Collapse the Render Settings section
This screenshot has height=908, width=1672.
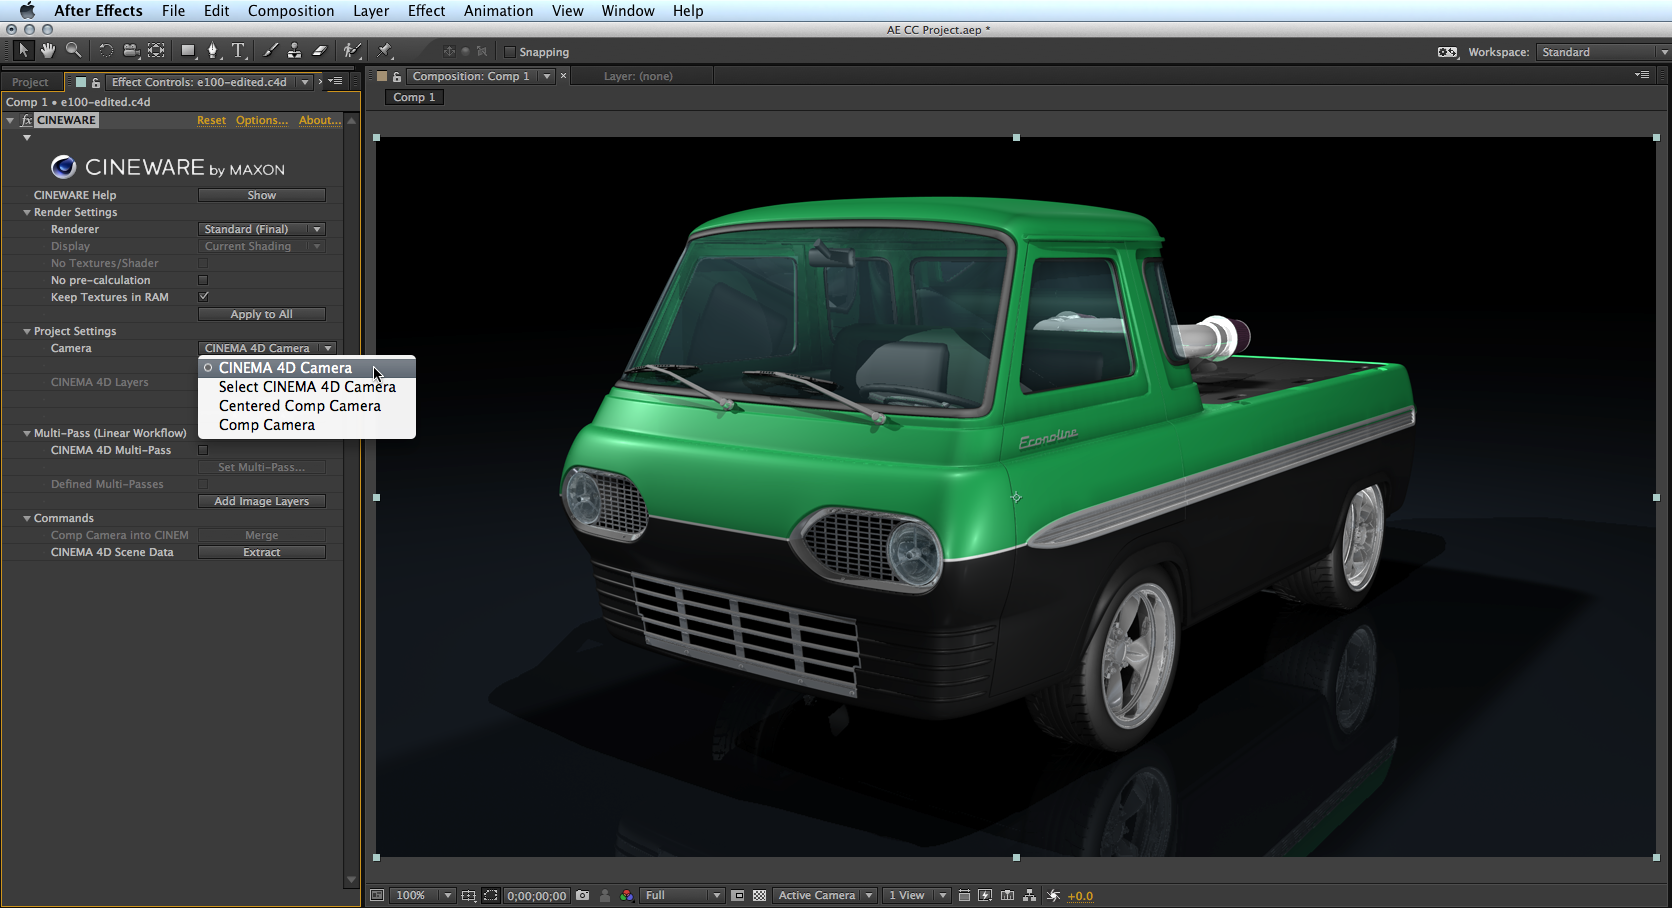tap(27, 212)
